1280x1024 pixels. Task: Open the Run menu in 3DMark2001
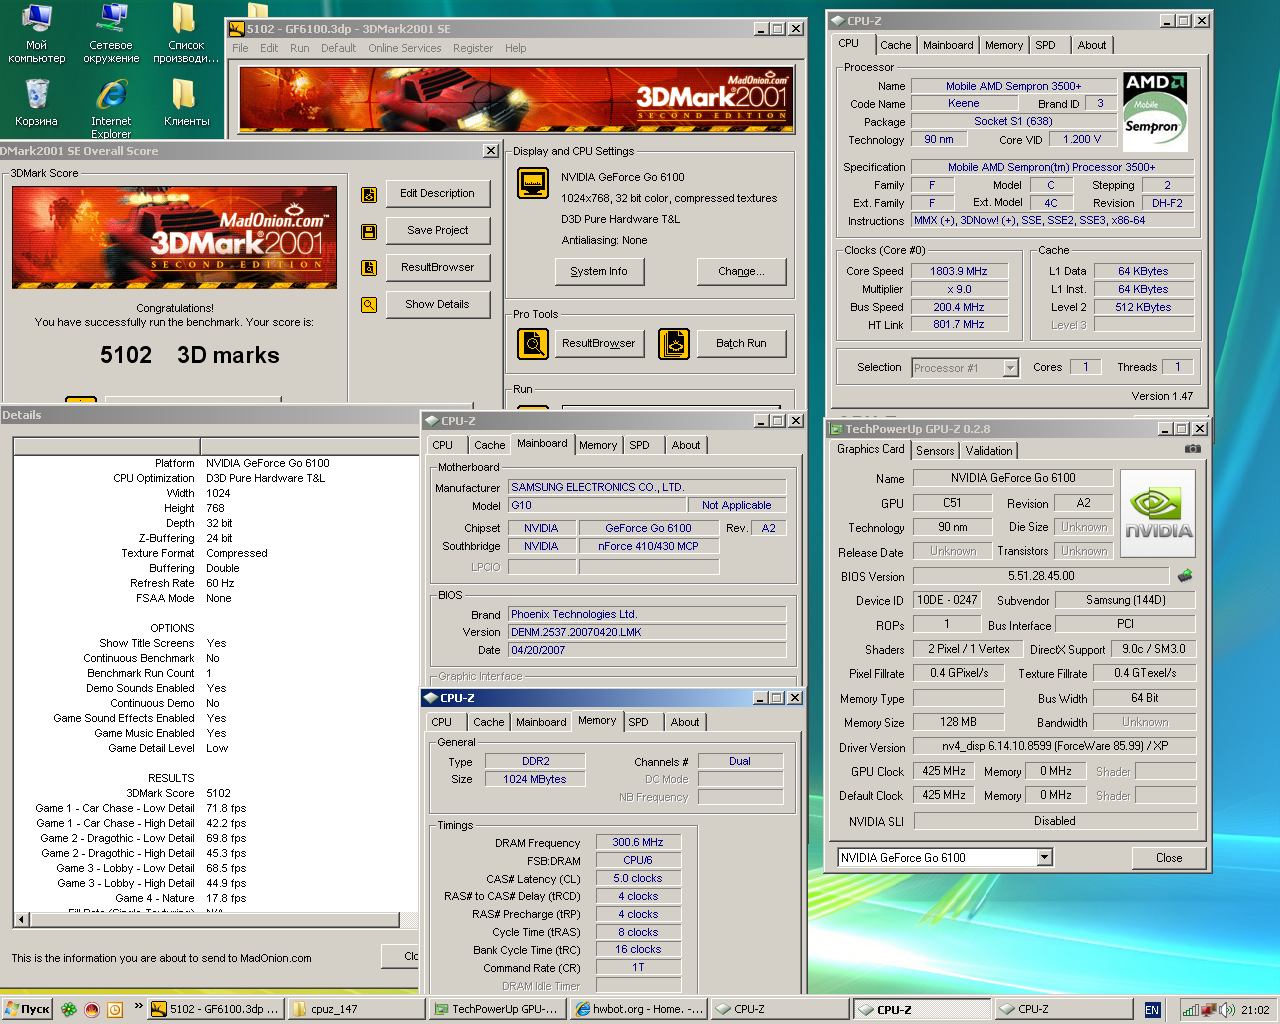299,48
